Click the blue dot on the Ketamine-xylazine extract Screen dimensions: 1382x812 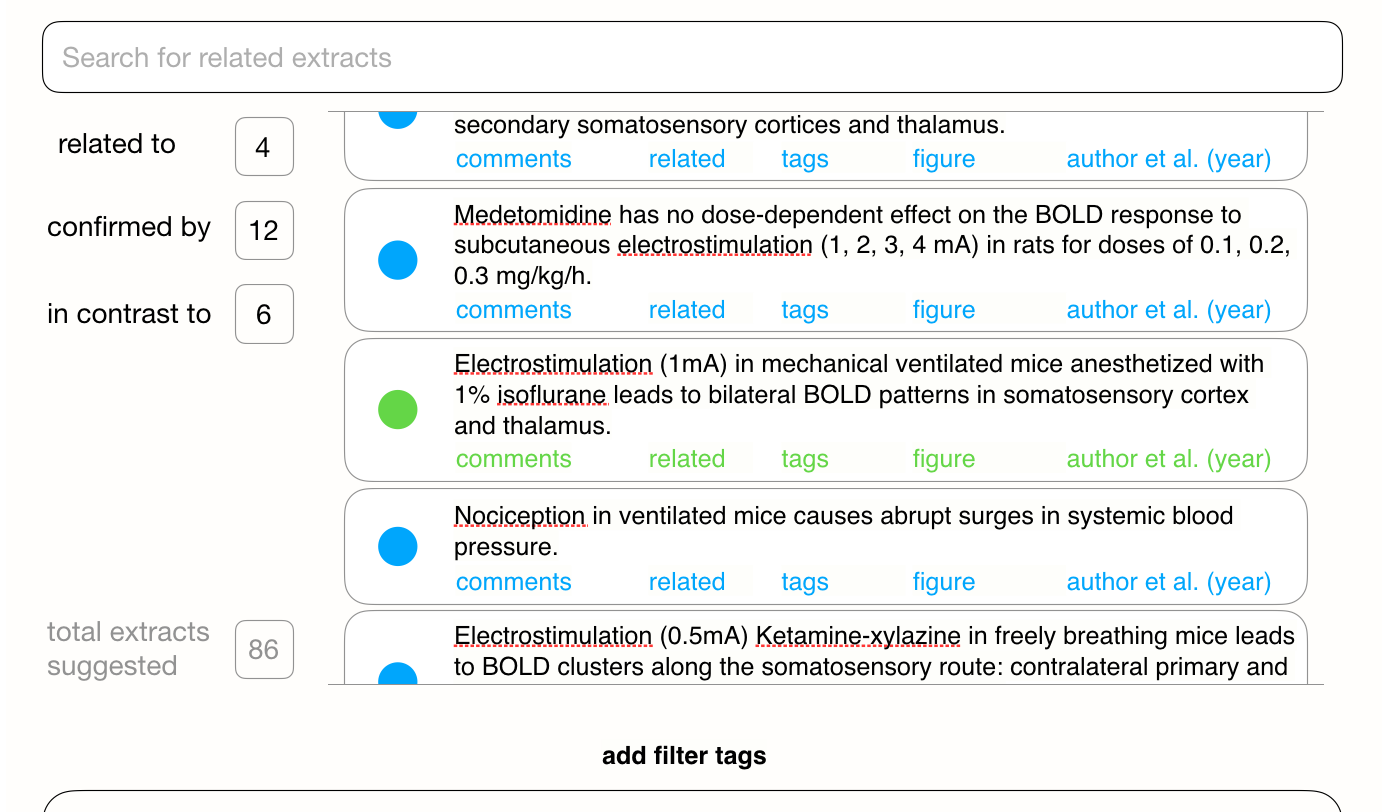pos(398,676)
